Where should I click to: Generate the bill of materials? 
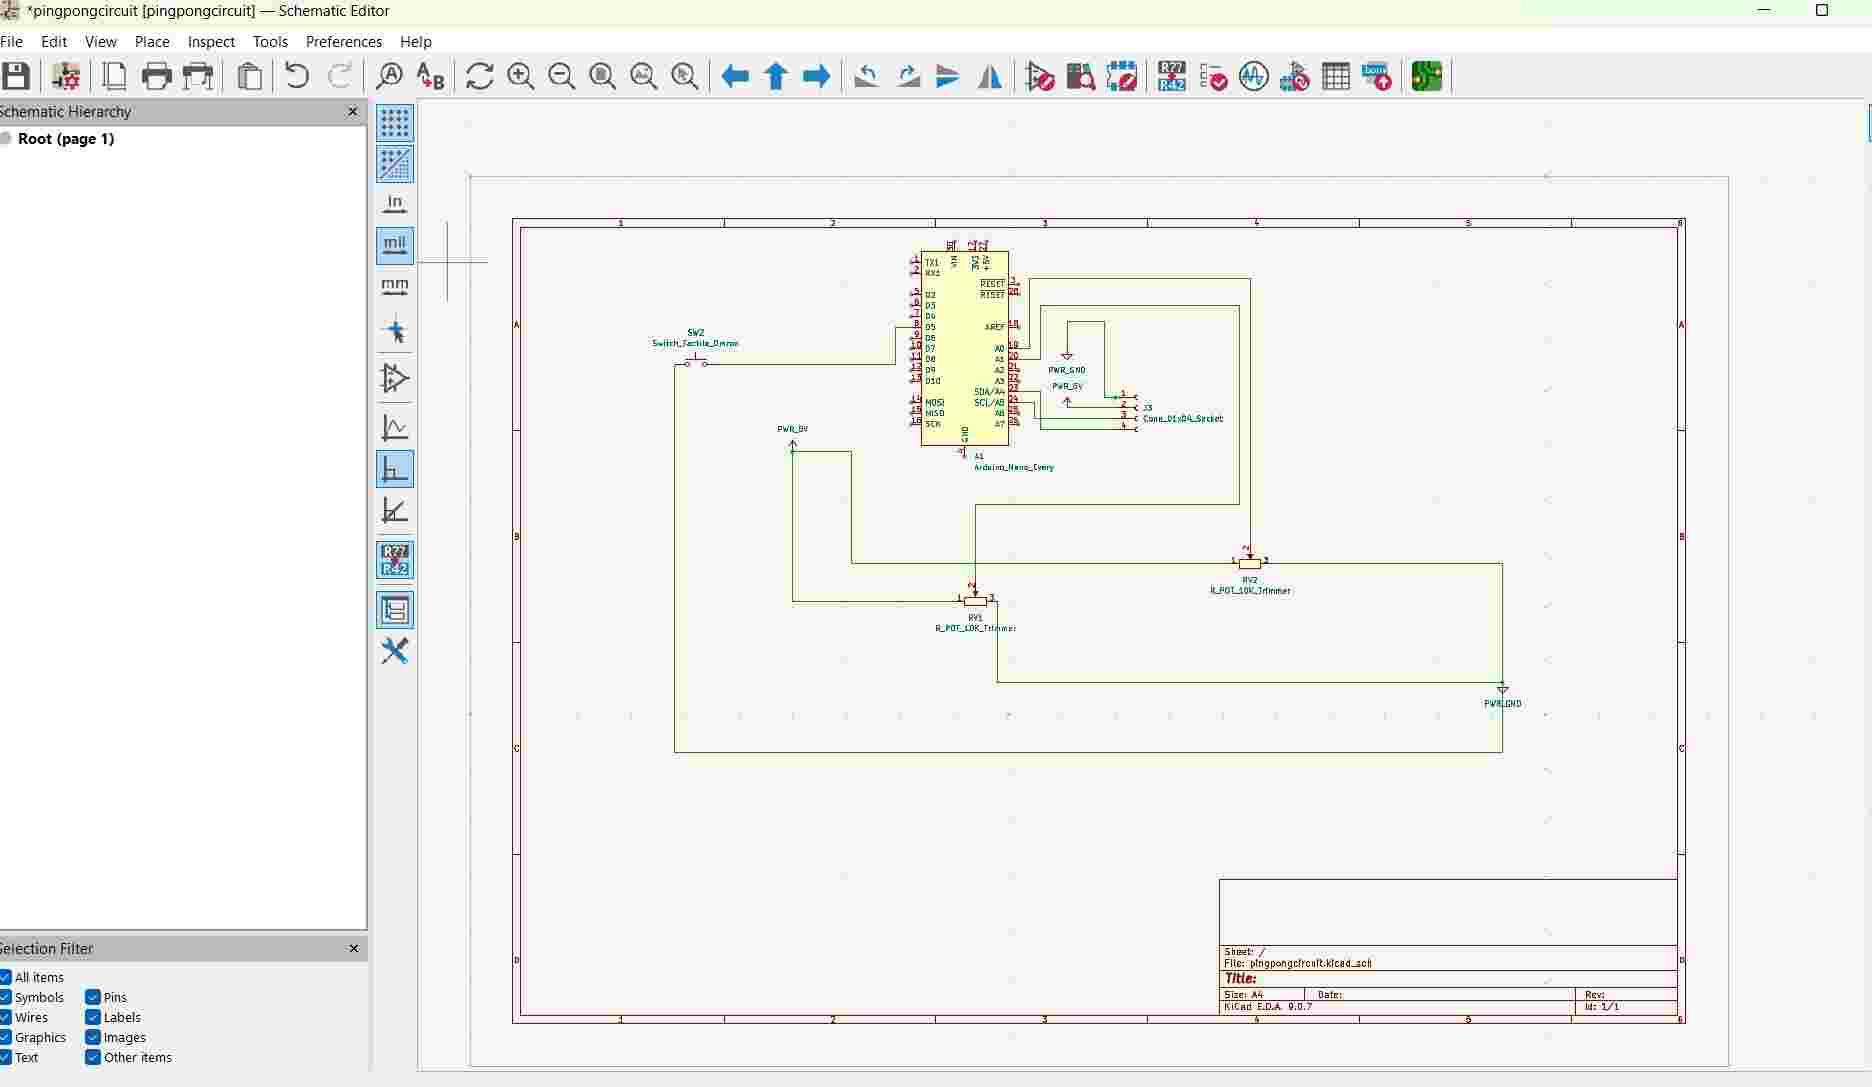1378,76
